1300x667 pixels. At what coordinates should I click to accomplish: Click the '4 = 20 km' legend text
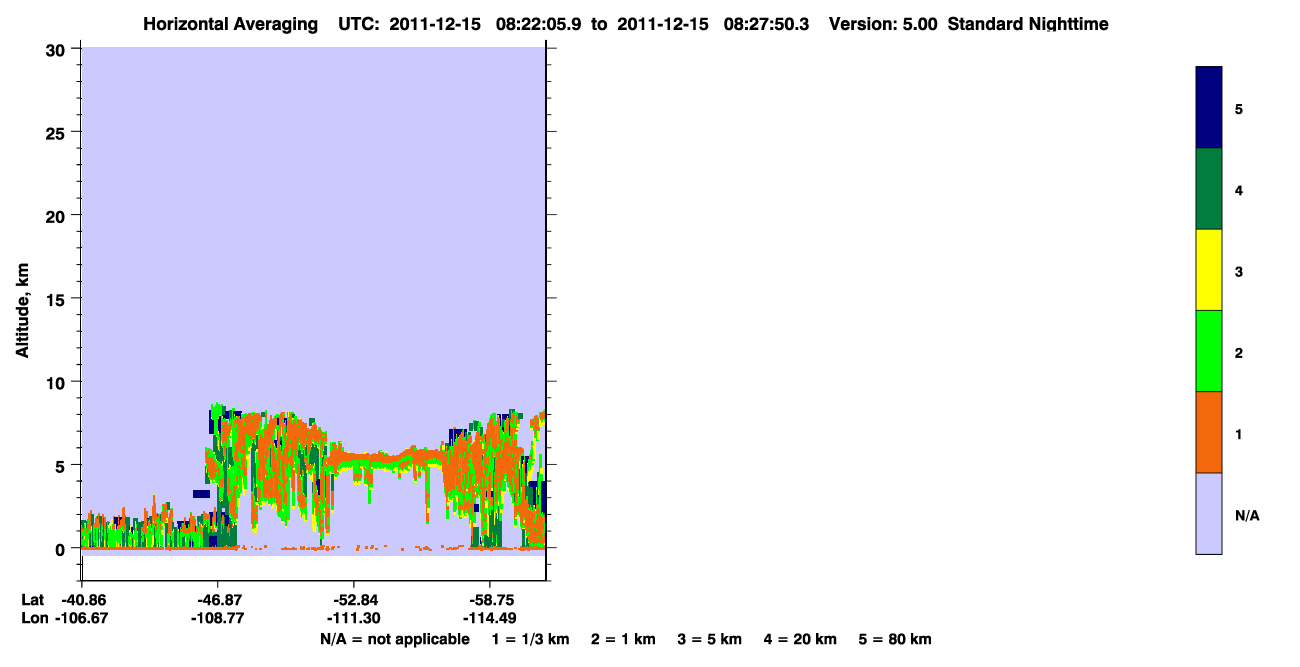pos(801,639)
